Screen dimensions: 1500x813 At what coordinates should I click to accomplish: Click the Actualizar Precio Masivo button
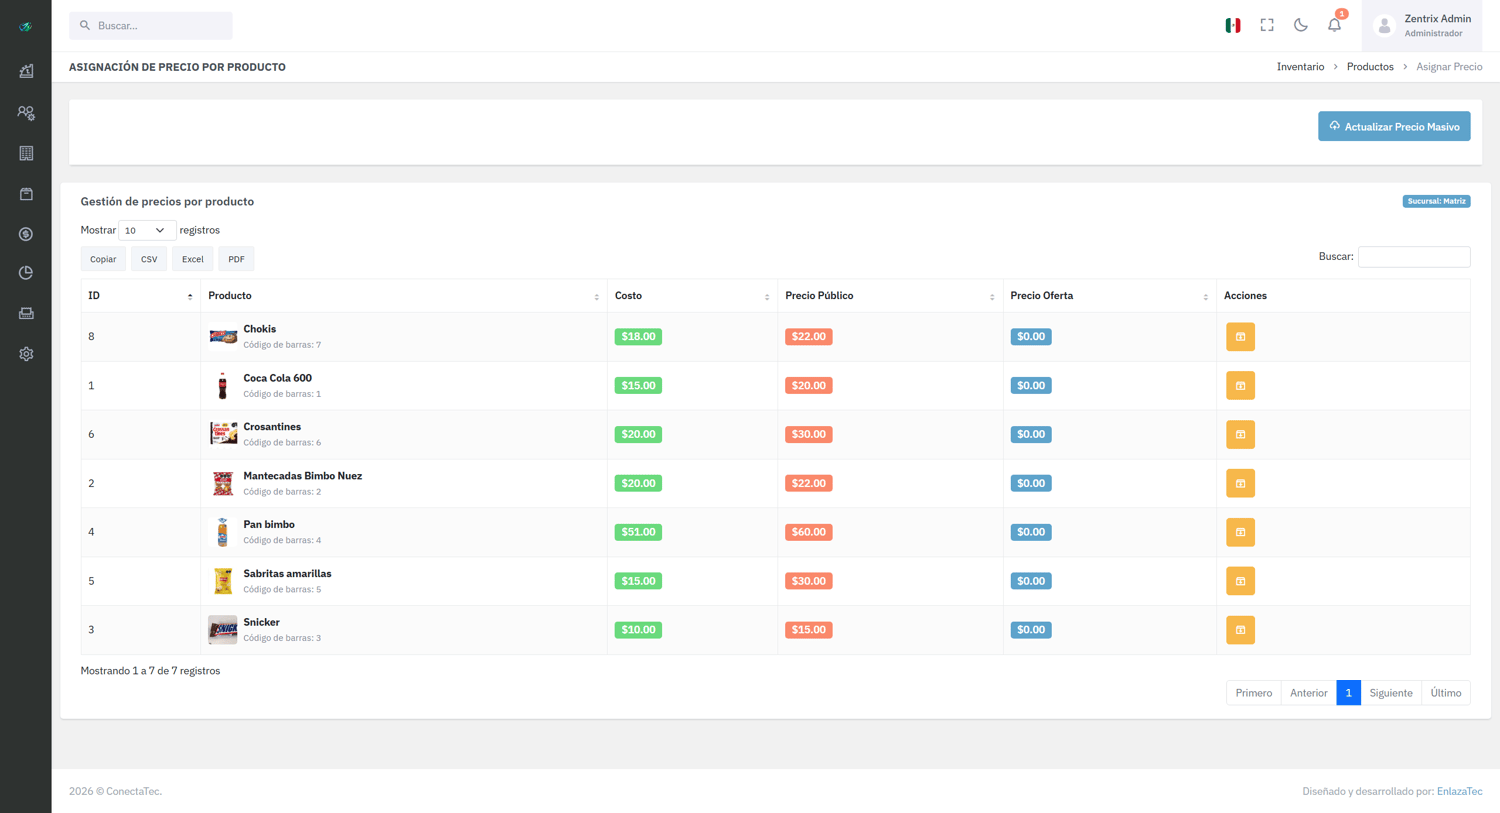click(x=1394, y=126)
